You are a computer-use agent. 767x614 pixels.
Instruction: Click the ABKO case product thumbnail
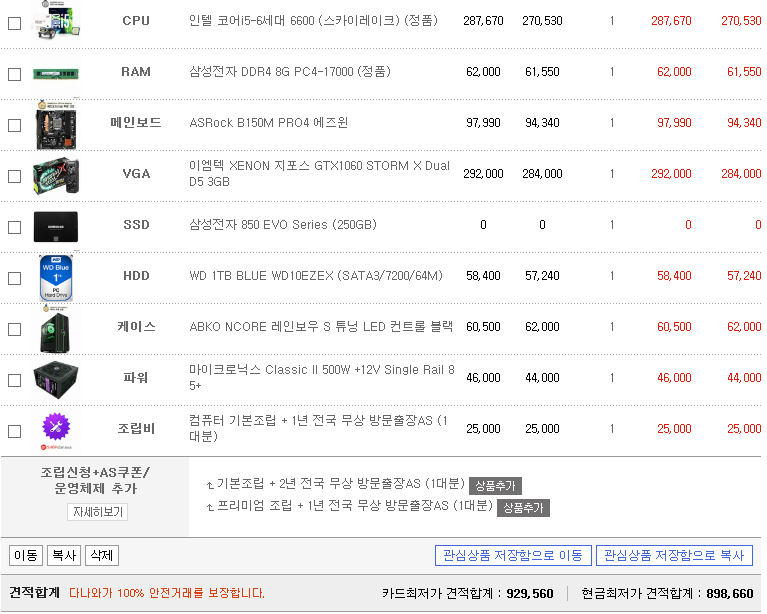[56, 328]
